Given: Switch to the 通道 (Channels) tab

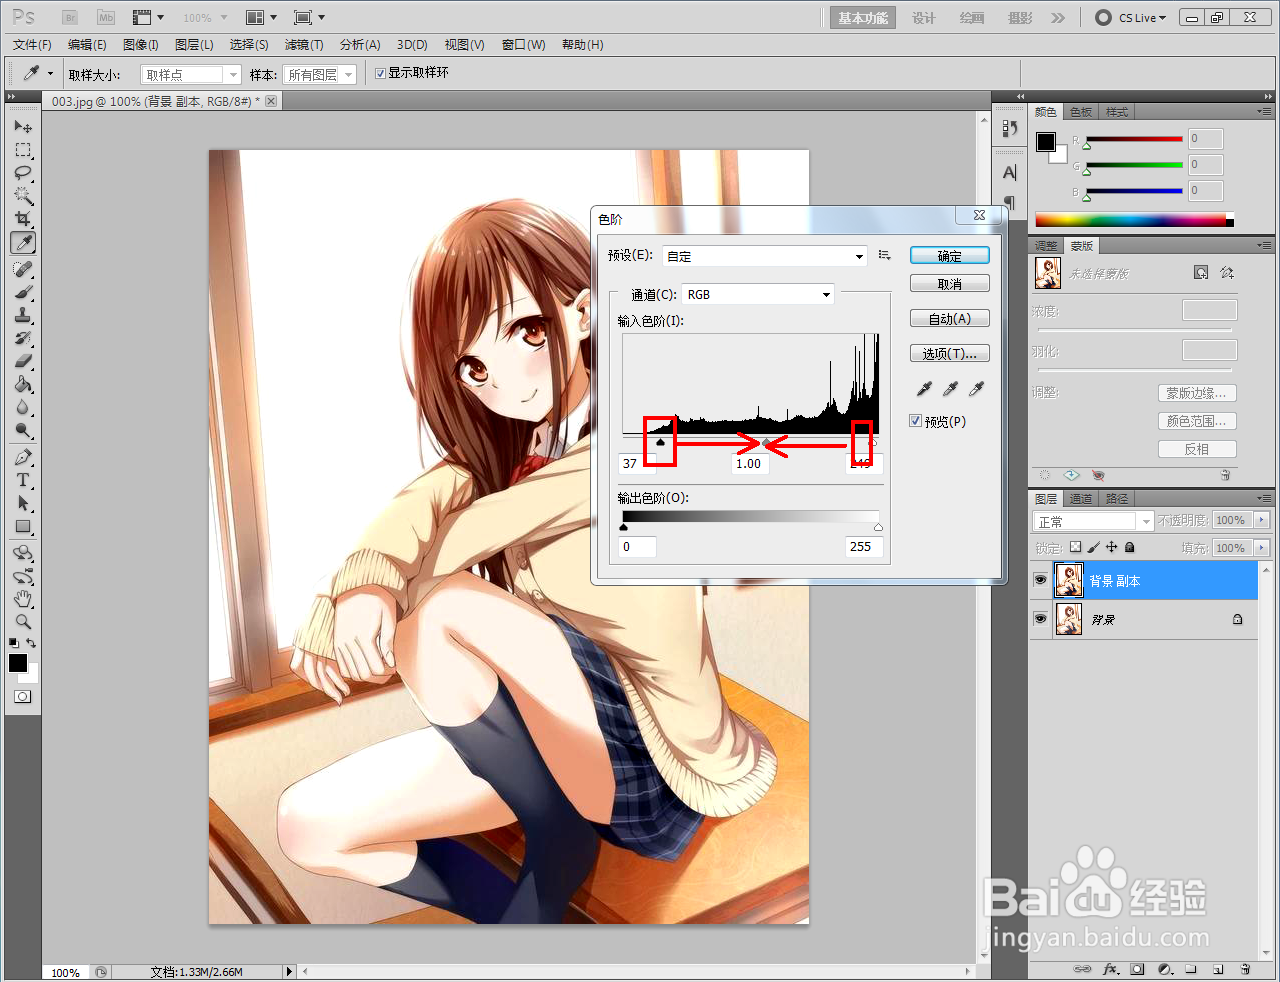Looking at the screenshot, I should tap(1081, 498).
